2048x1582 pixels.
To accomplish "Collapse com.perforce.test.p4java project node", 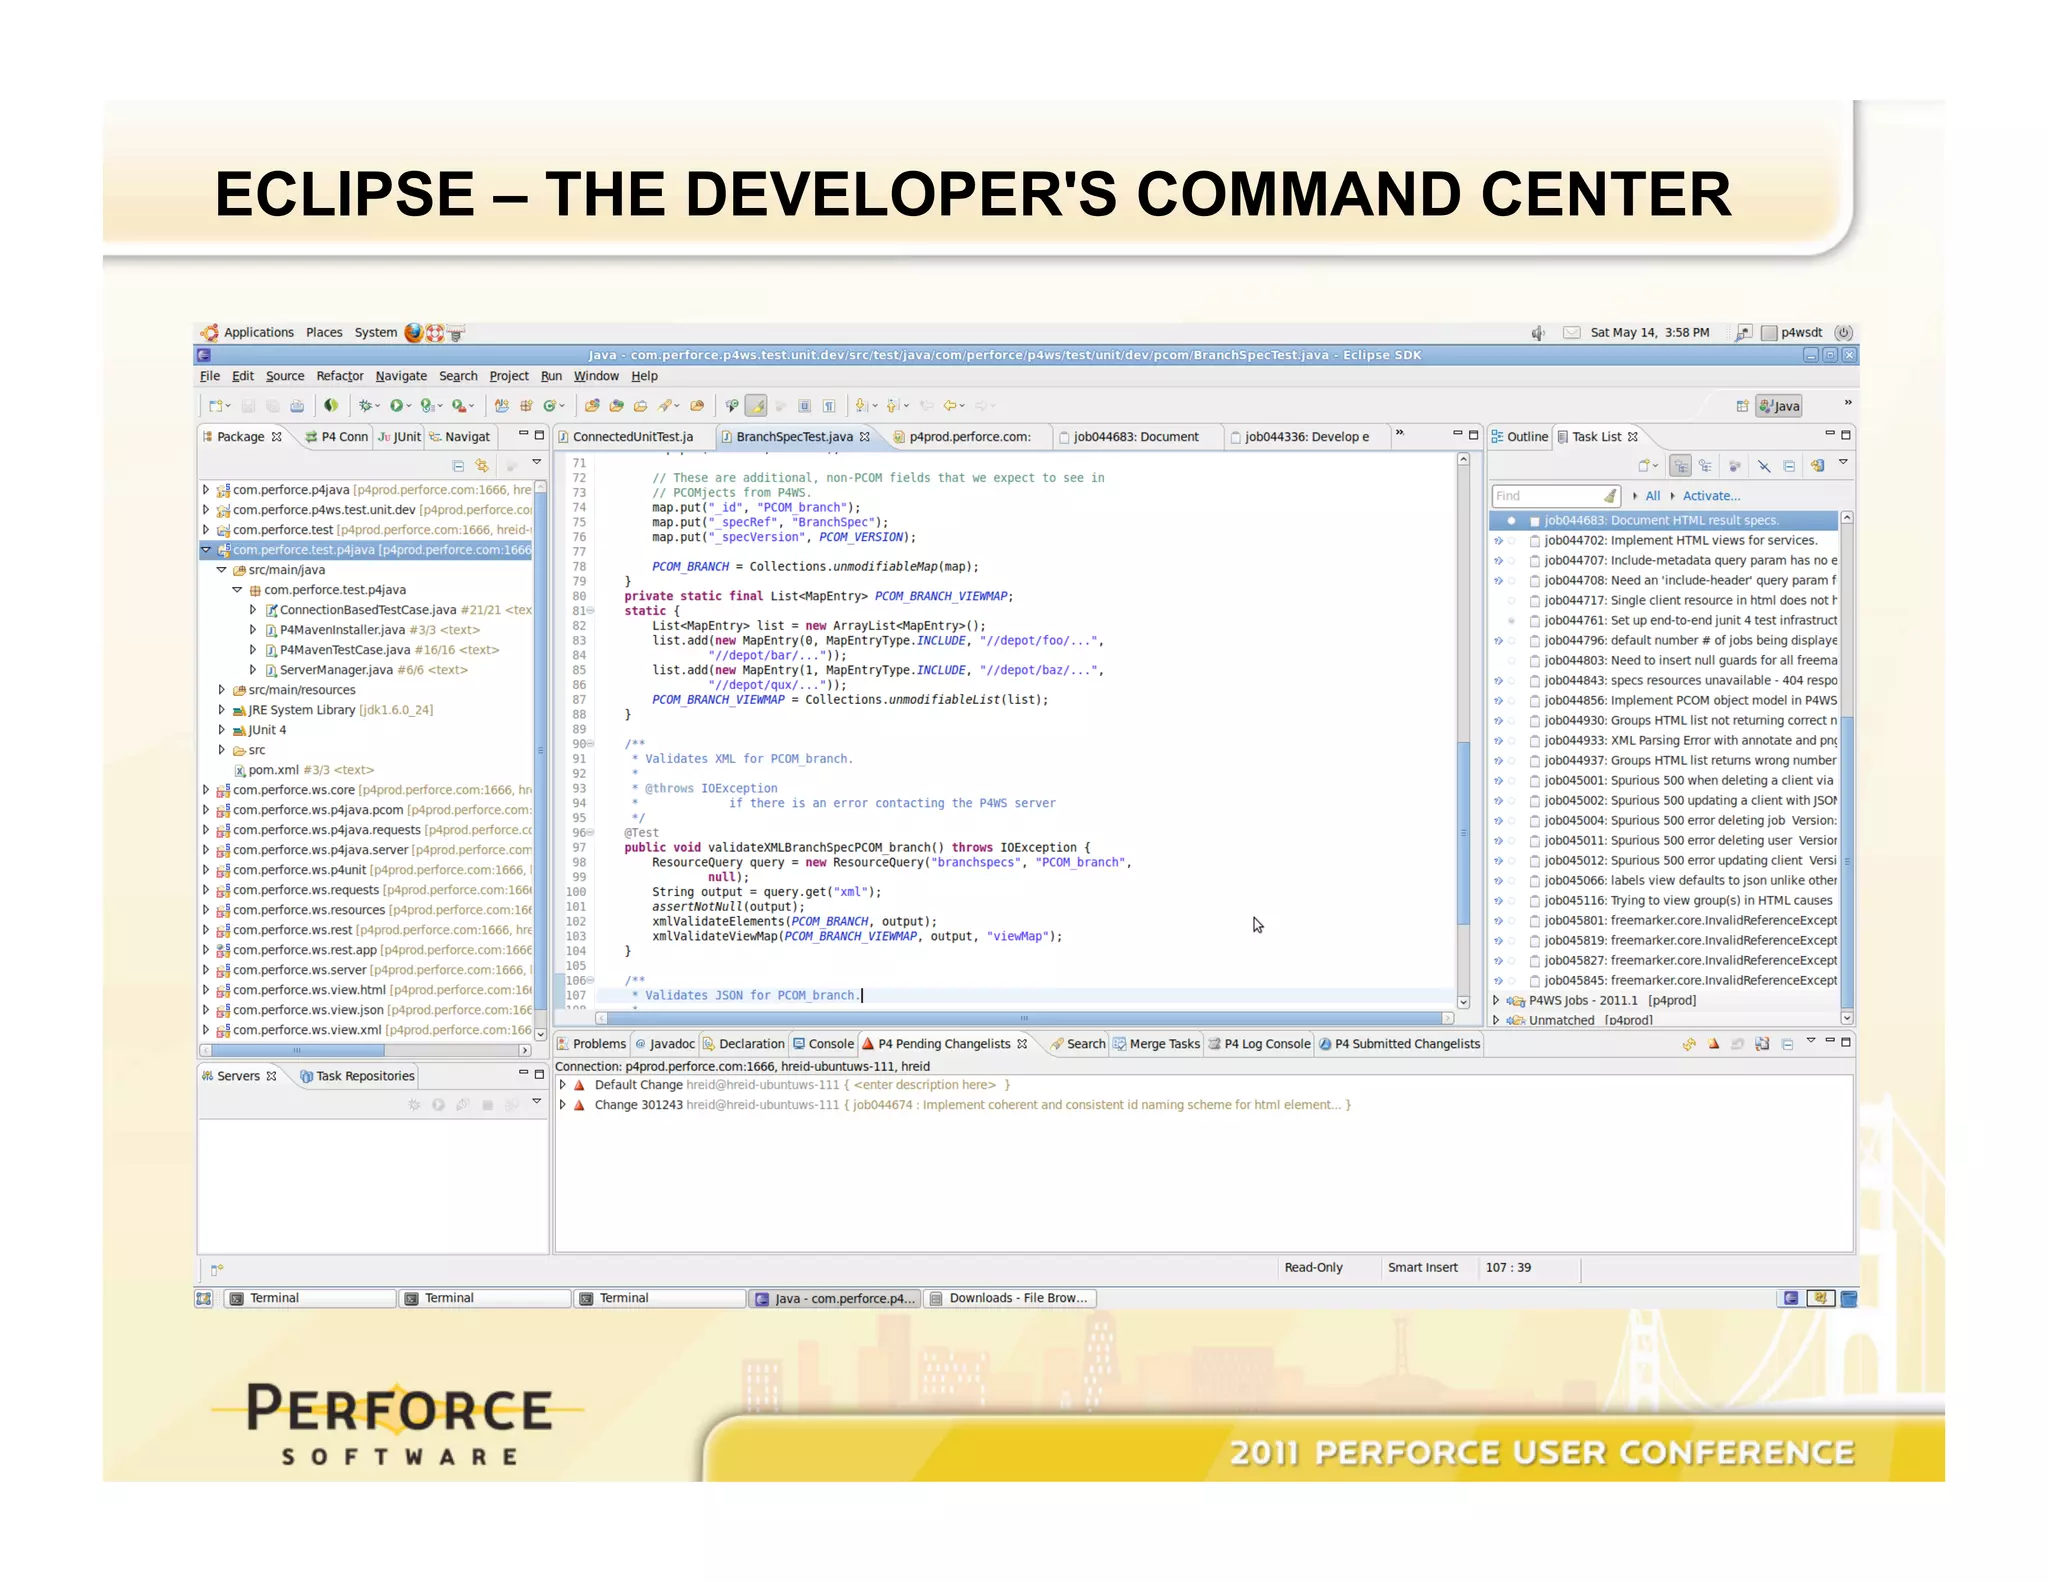I will 206,550.
